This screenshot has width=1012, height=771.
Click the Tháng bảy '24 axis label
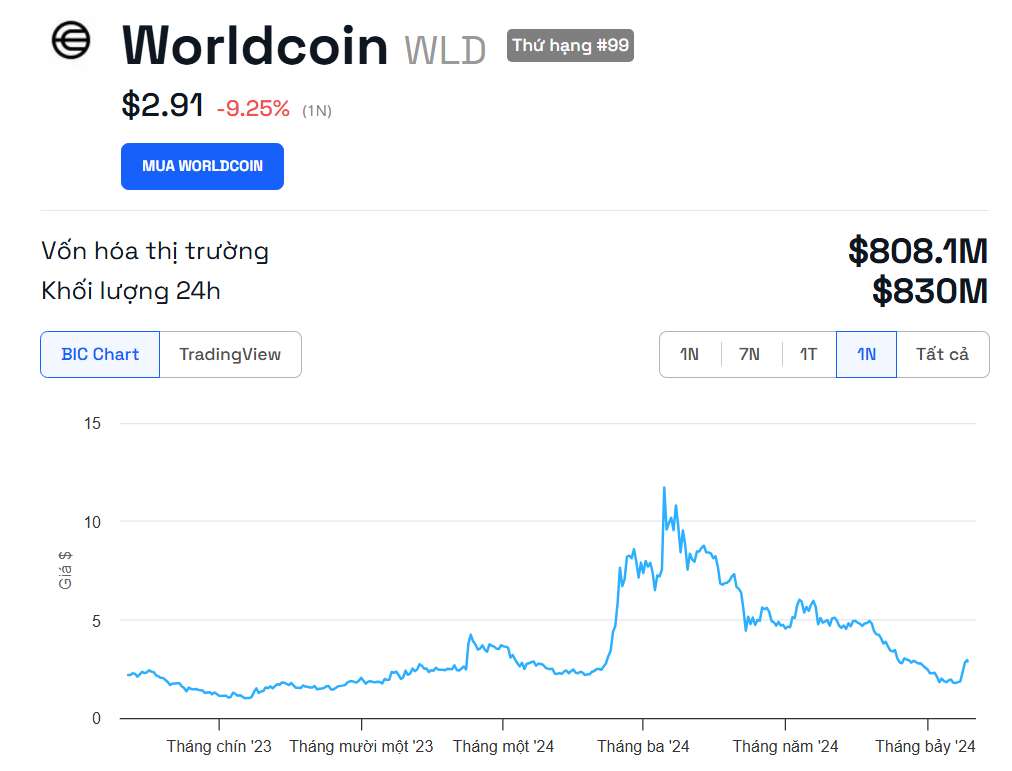[925, 746]
